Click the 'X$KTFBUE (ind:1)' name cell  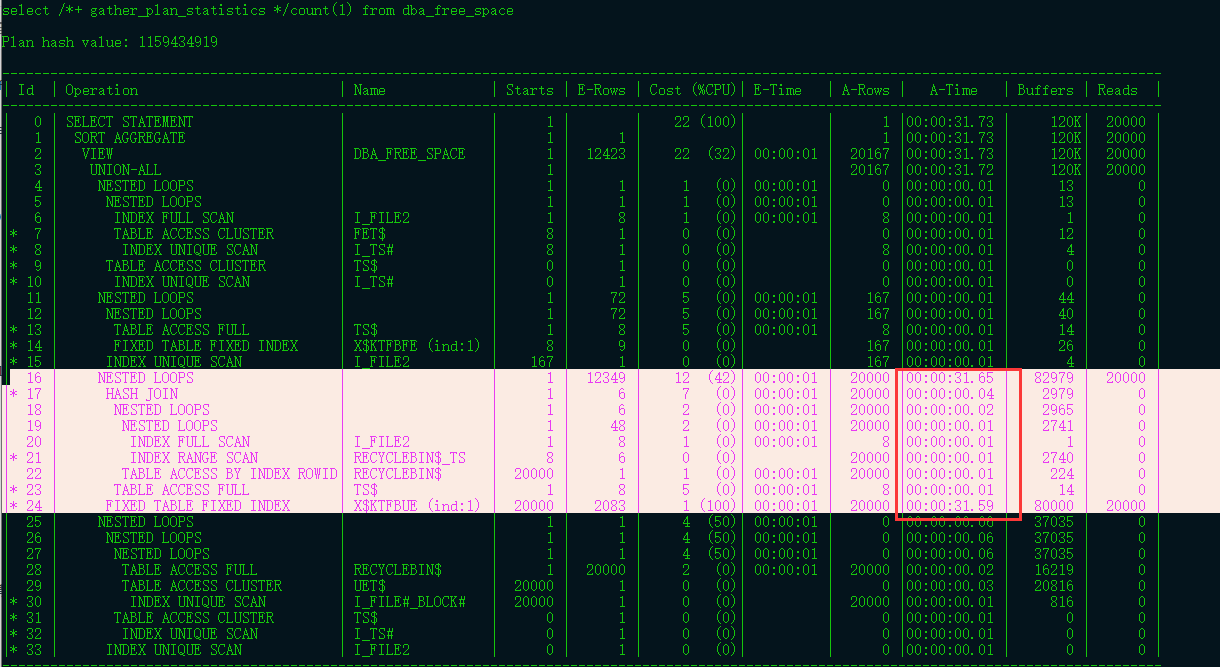pos(417,506)
